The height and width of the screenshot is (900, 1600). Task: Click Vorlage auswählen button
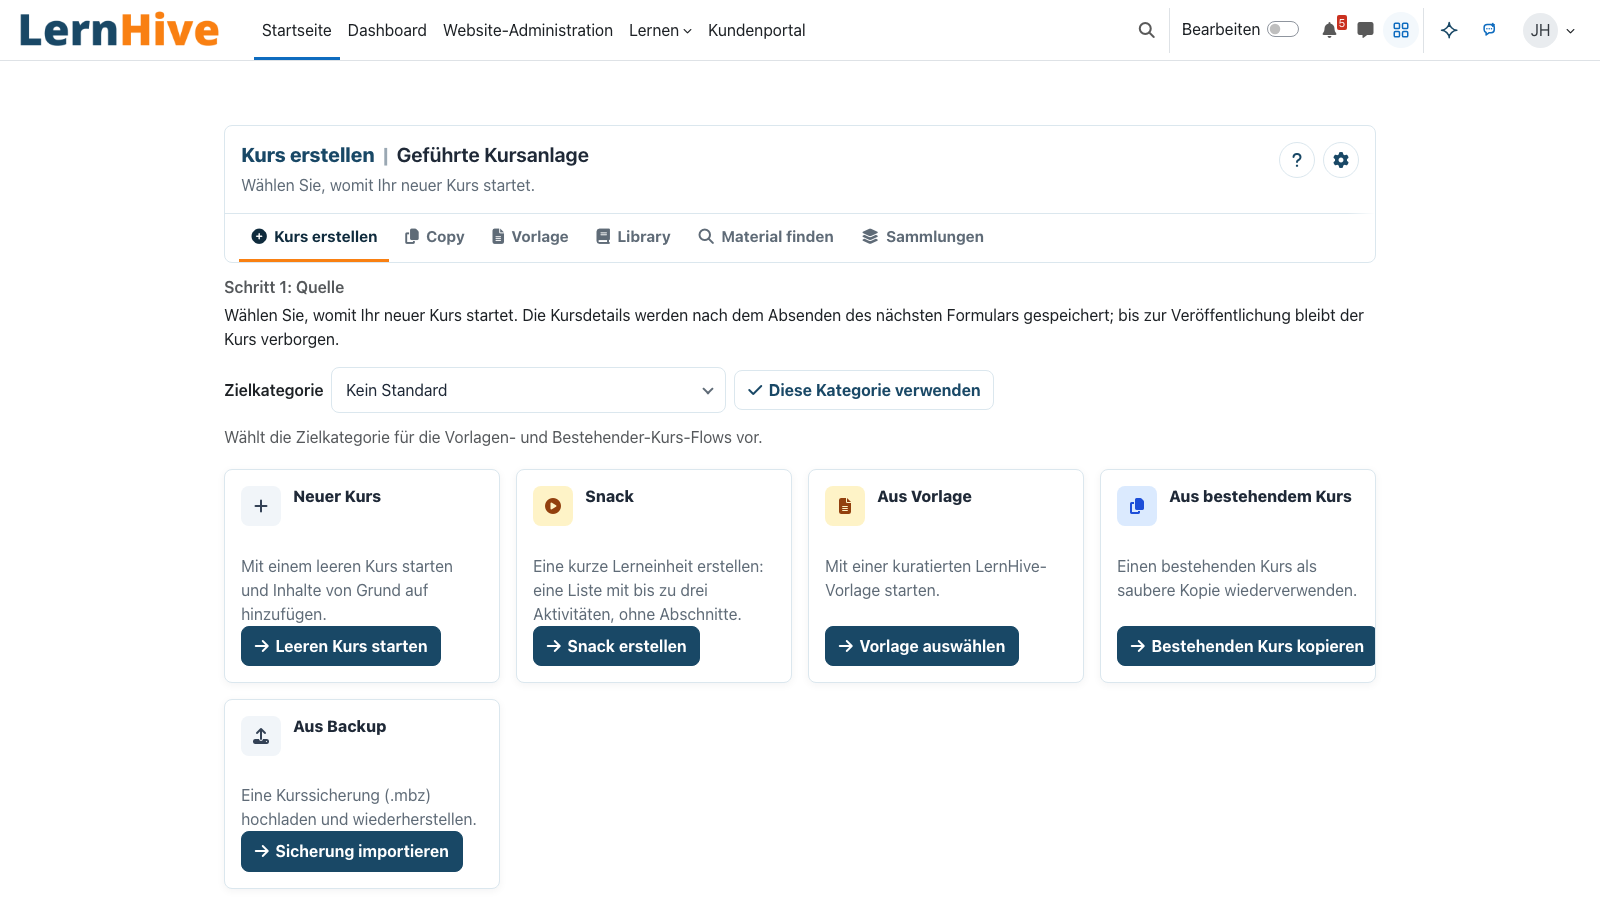click(x=922, y=646)
